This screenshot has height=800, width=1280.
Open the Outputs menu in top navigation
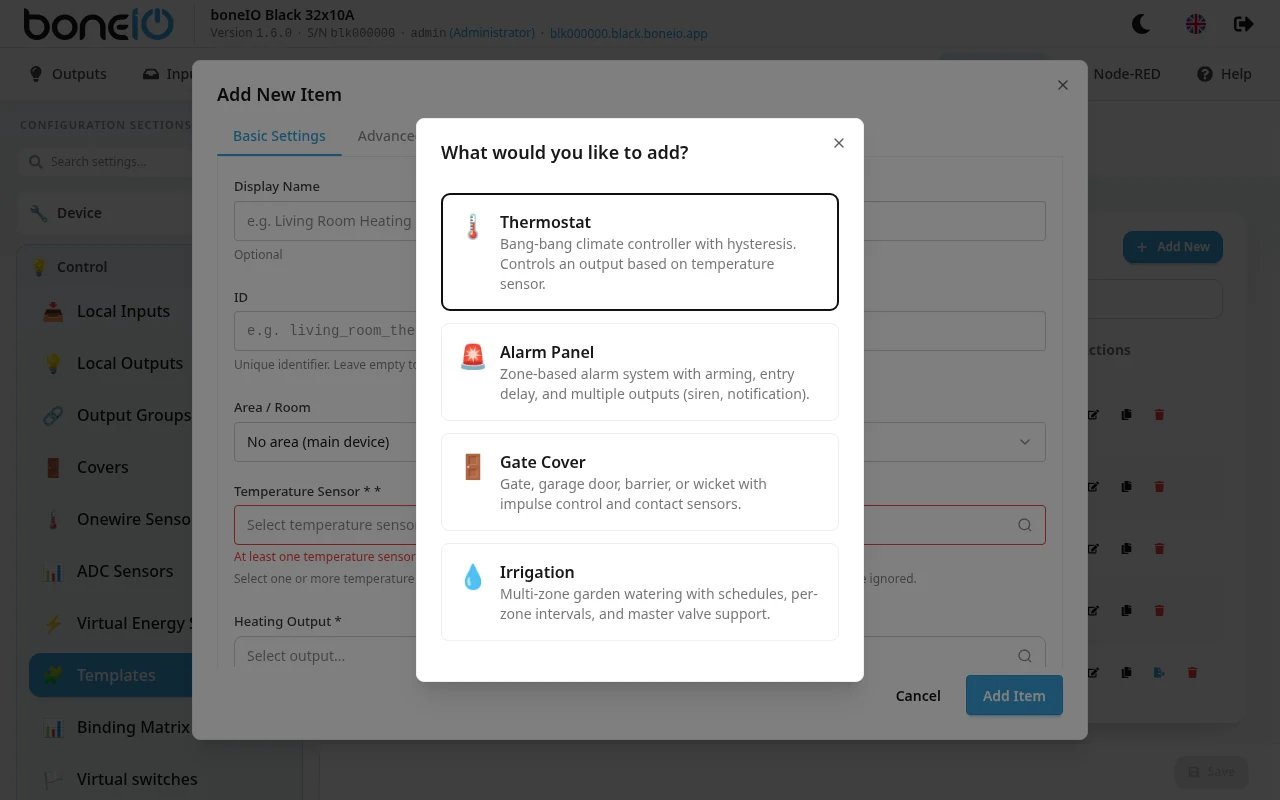(67, 74)
